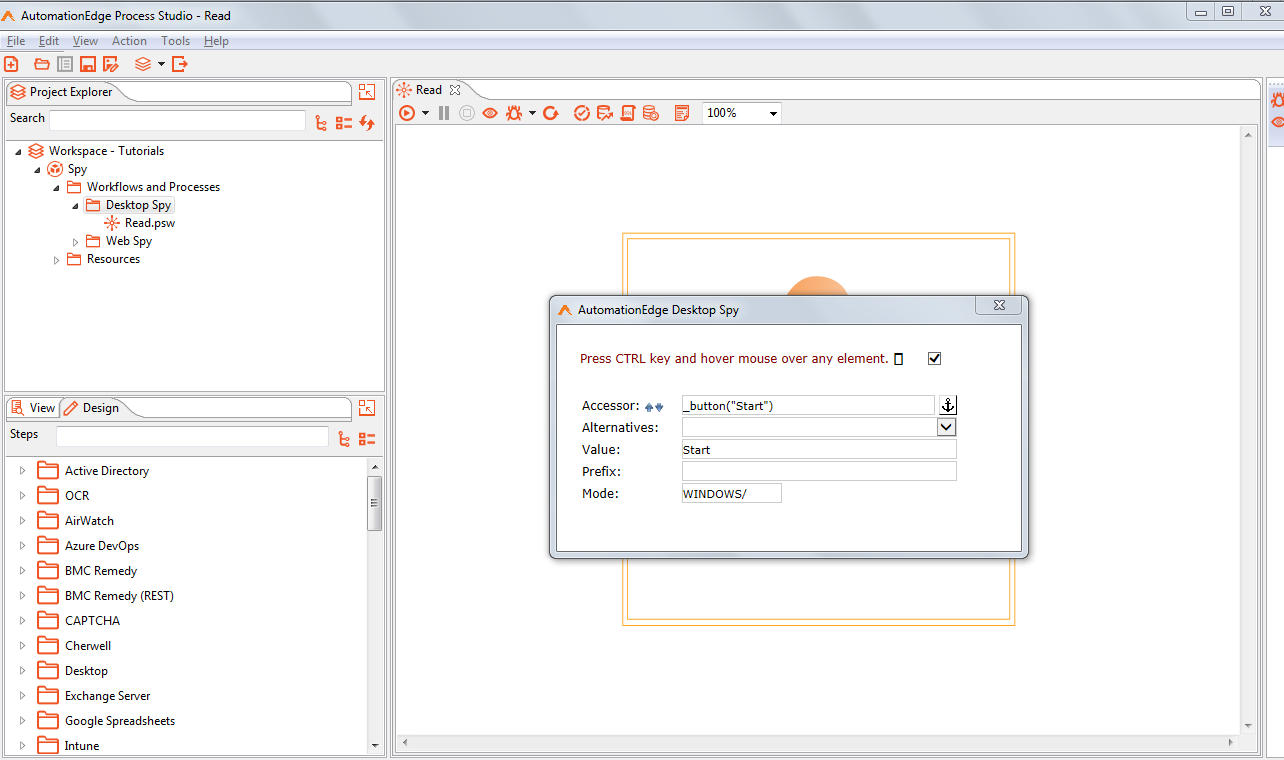Click the Run workflow play icon

(x=407, y=113)
